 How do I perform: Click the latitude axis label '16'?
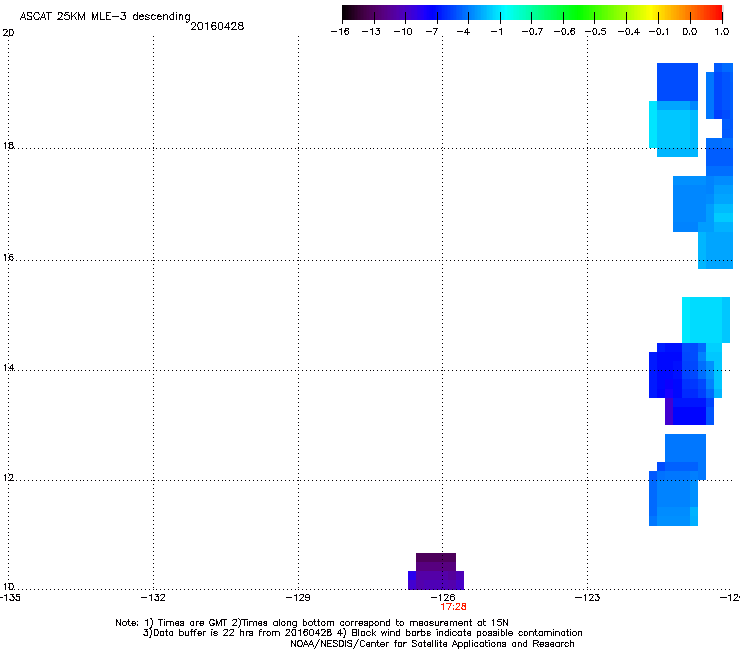pyautogui.click(x=8, y=257)
